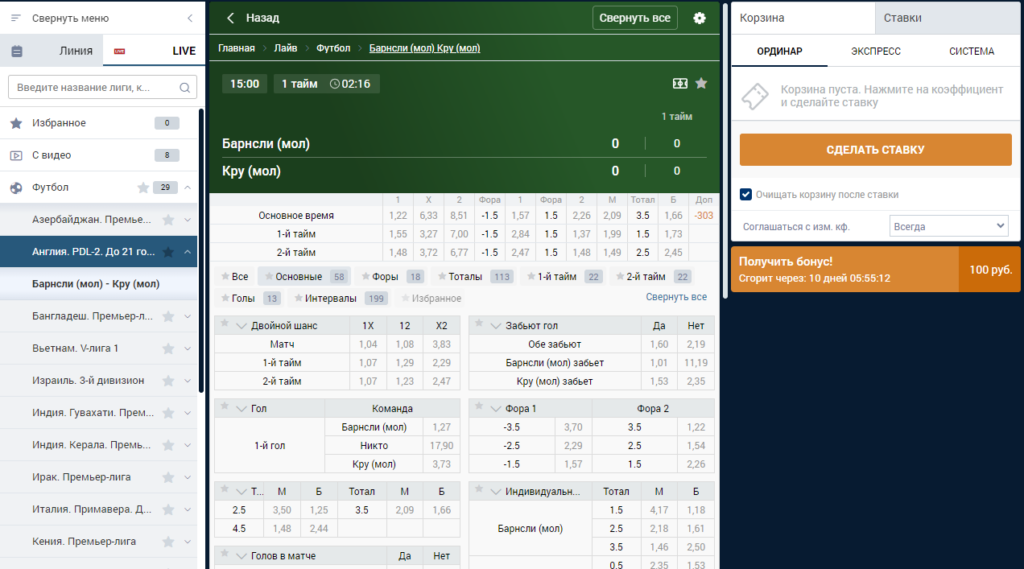Go to Главная breadcrumb
The image size is (1024, 569).
point(236,48)
